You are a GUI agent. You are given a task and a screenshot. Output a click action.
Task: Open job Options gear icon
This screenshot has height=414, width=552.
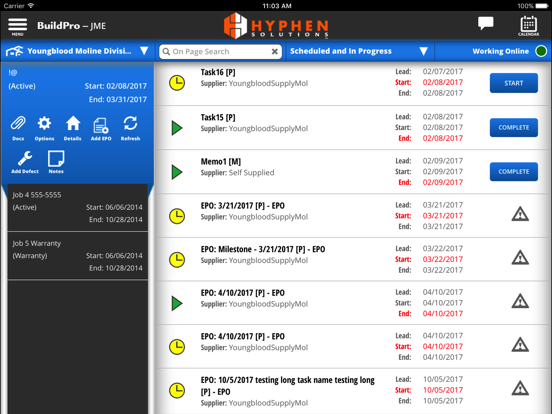44,128
